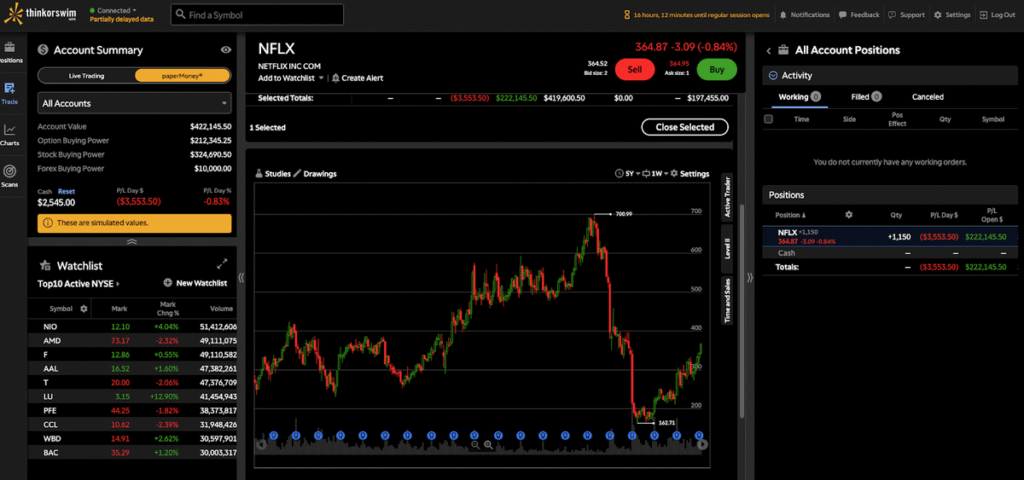Click the chart zoom out magnifier
1024x480 pixels.
click(x=476, y=445)
